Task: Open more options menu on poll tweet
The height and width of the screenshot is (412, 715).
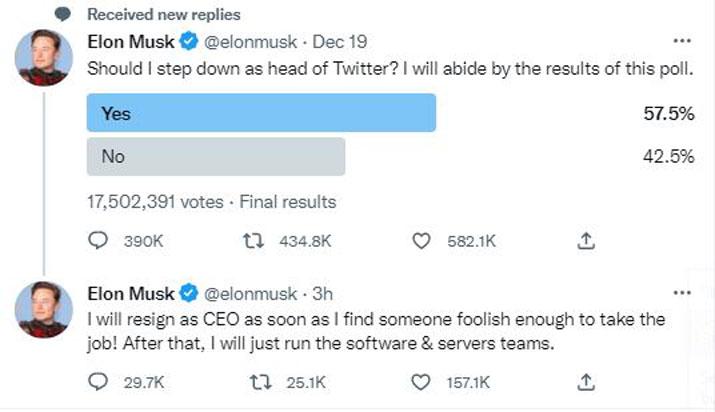Action: (682, 41)
